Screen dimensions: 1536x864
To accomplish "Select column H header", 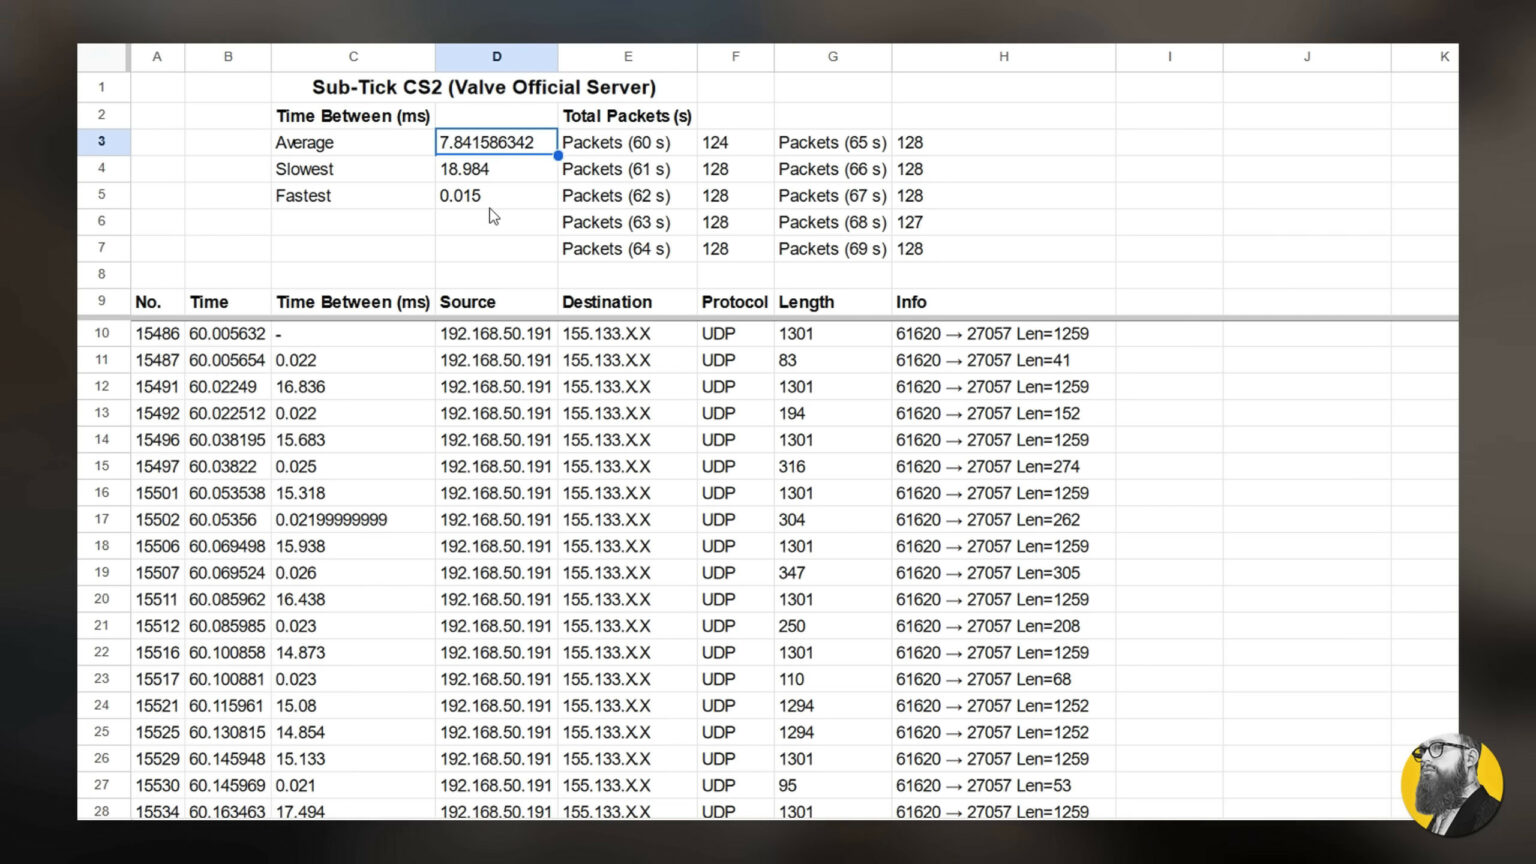I will point(1003,57).
